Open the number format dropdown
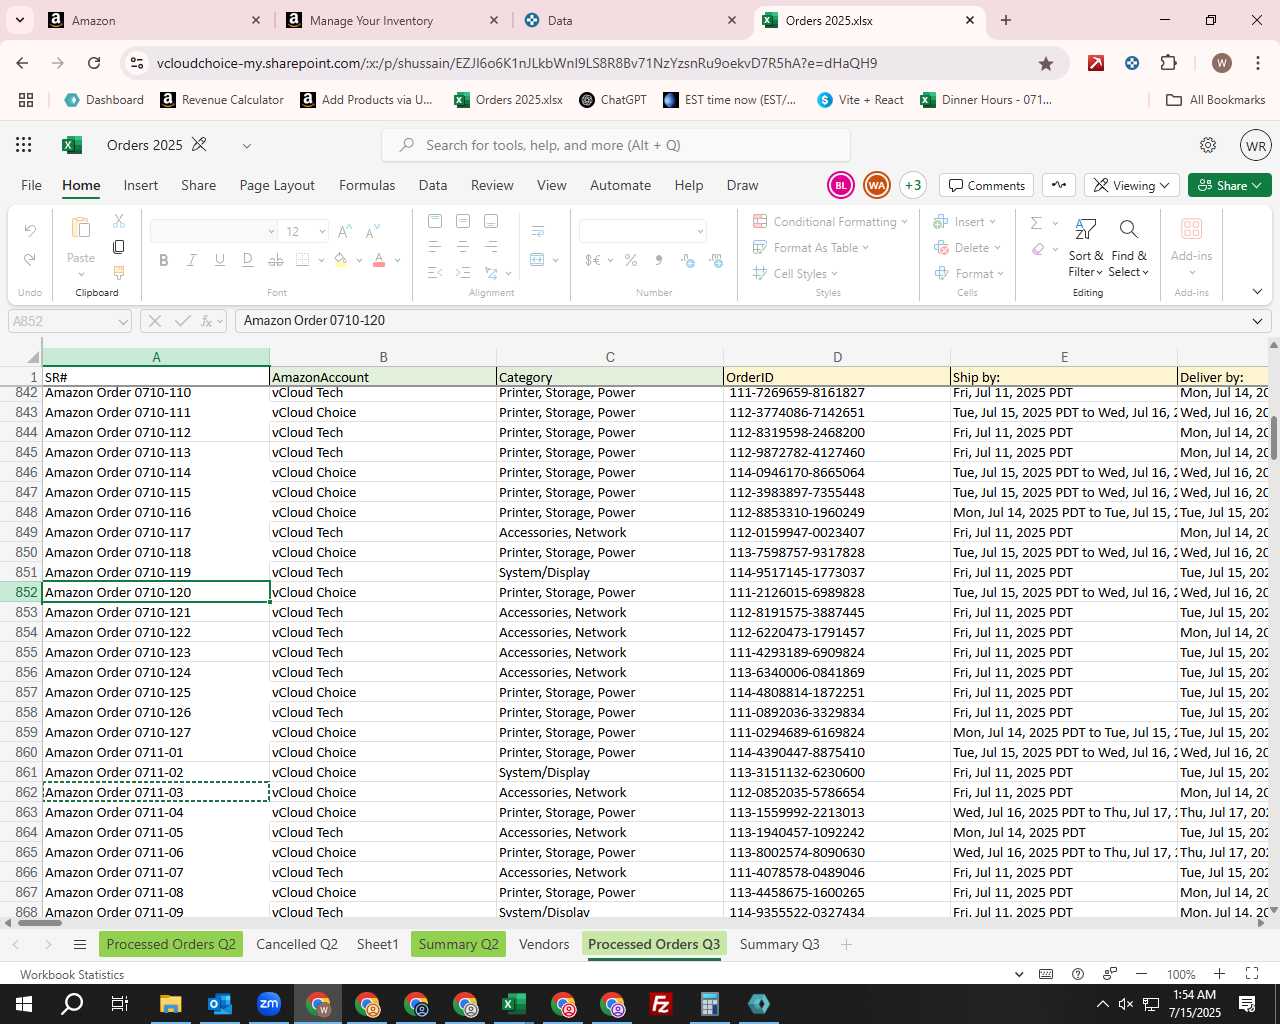The width and height of the screenshot is (1280, 1024). [x=700, y=232]
